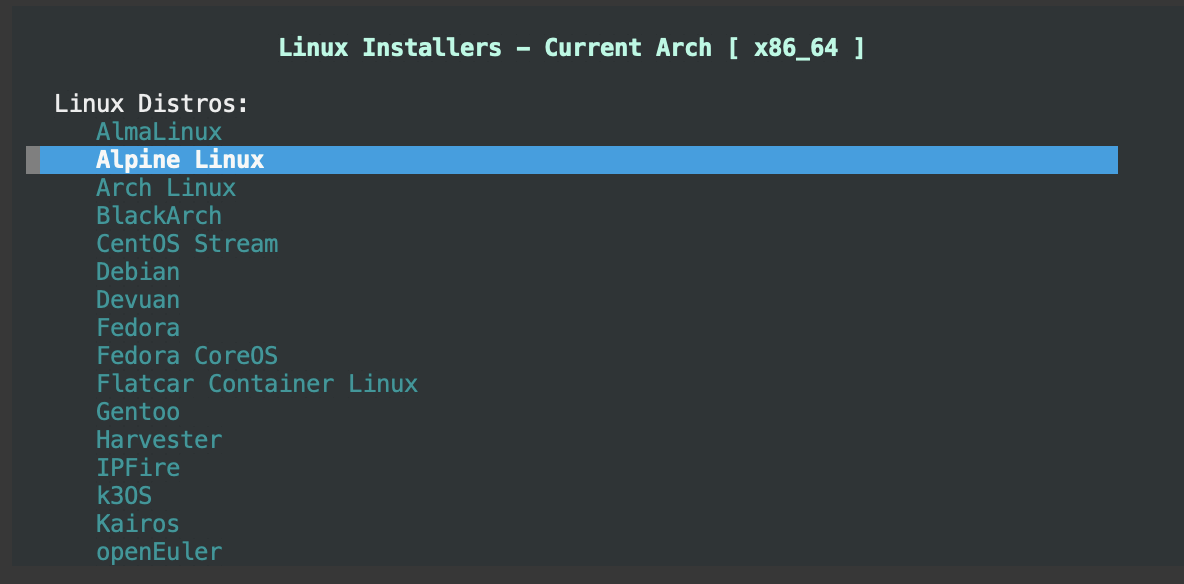1184x584 pixels.
Task: Pick the IPFire installer entry
Action: coord(138,467)
